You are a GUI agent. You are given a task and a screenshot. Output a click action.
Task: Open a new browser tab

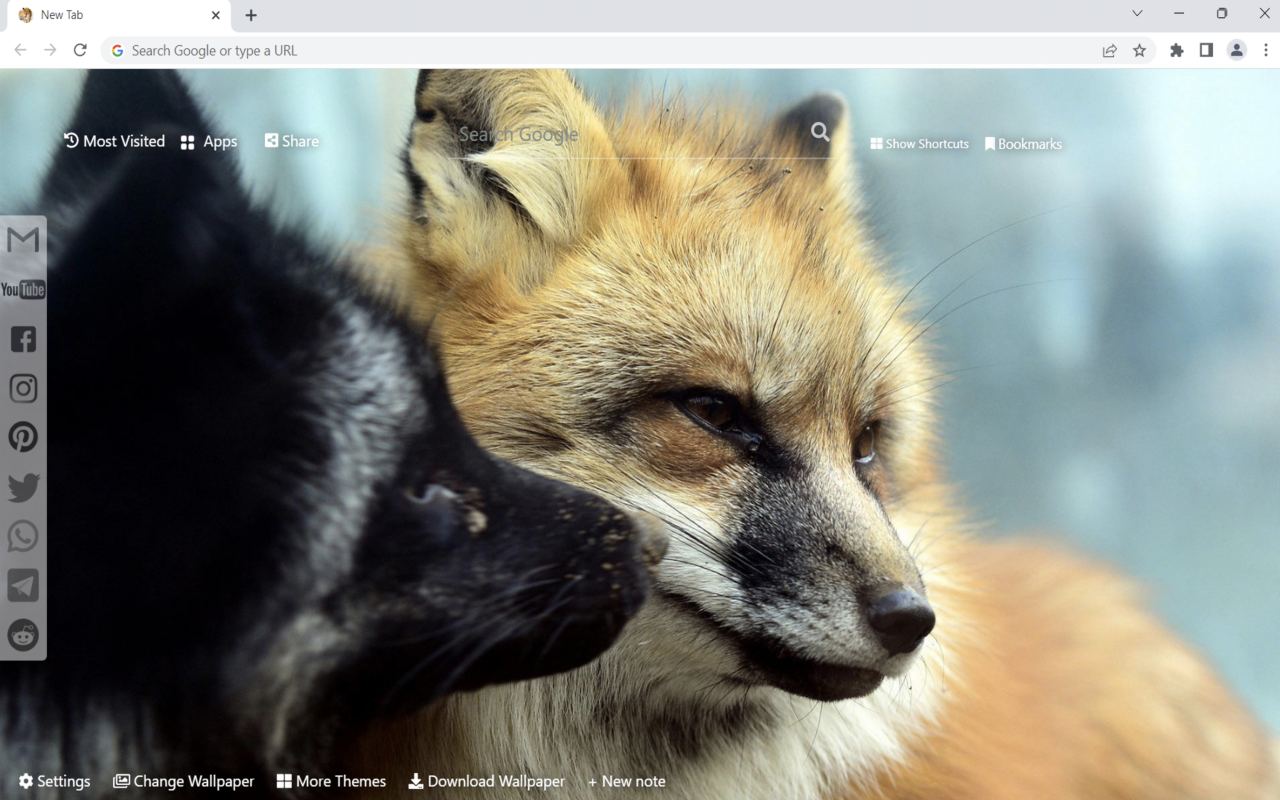(251, 15)
